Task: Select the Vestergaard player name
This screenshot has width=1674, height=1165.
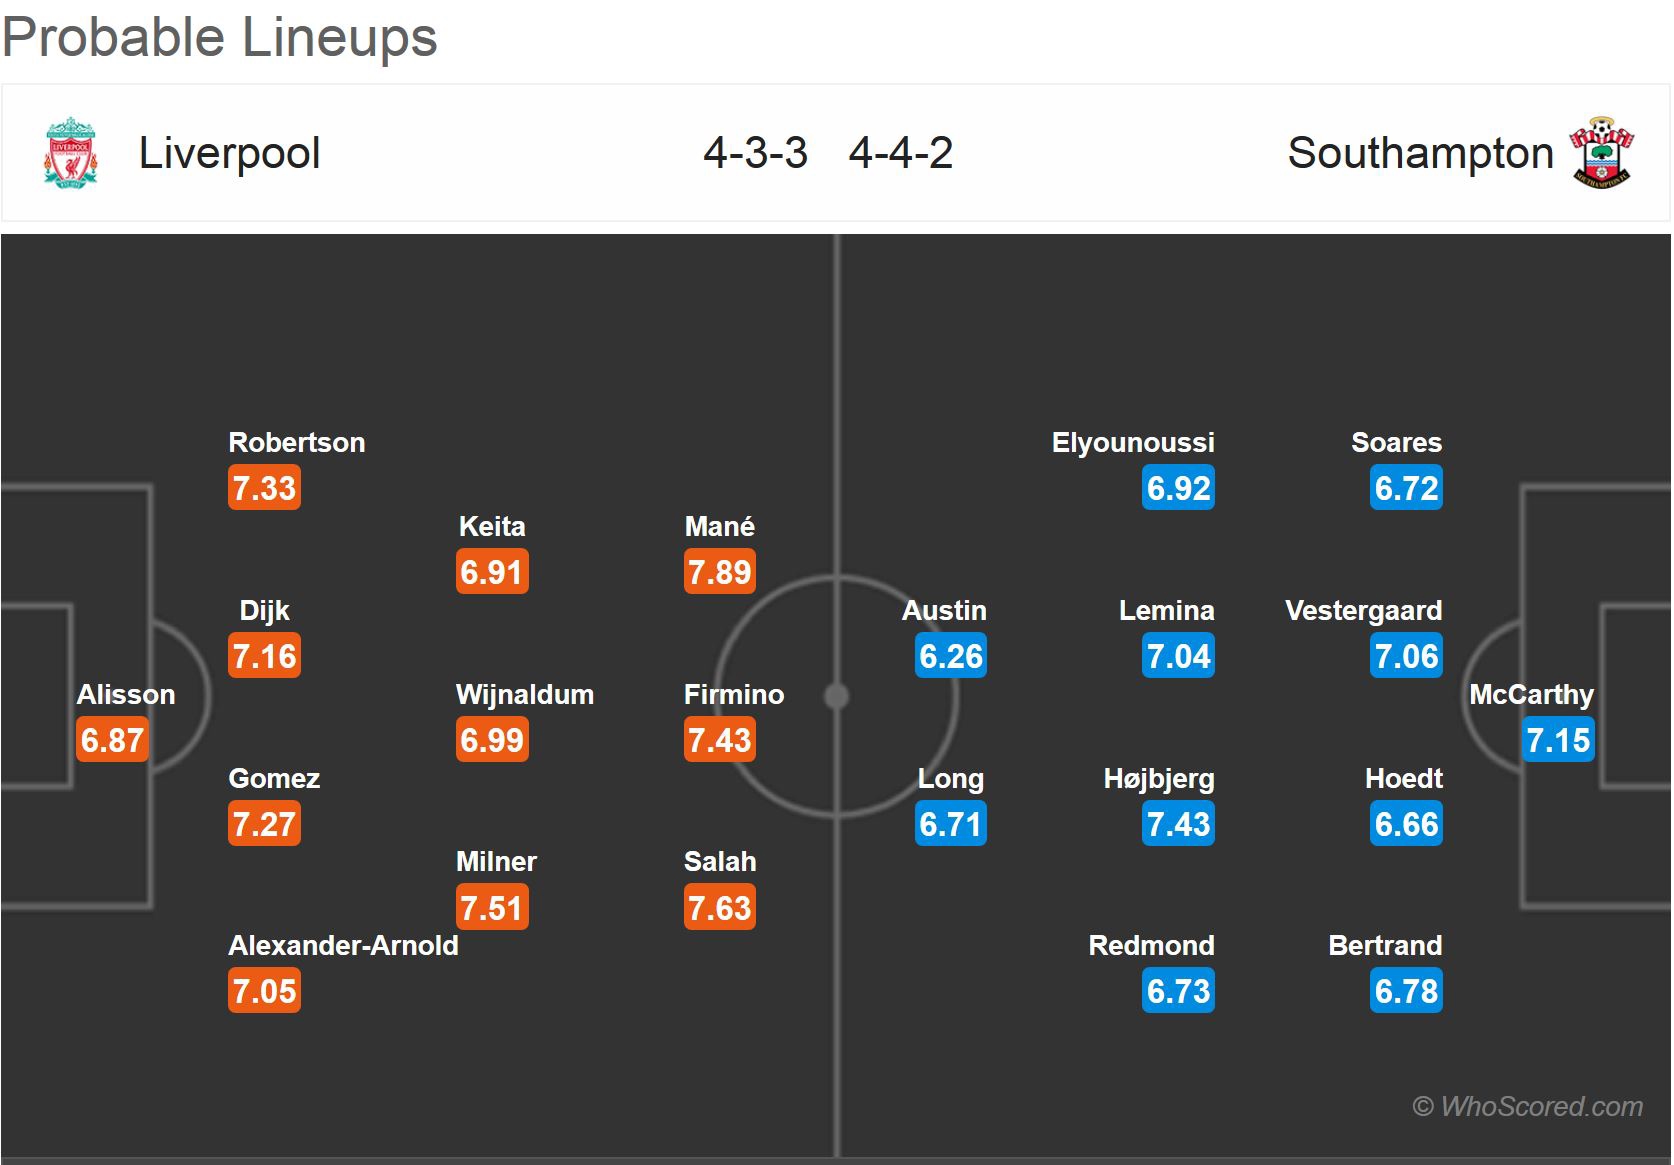Action: click(1363, 610)
